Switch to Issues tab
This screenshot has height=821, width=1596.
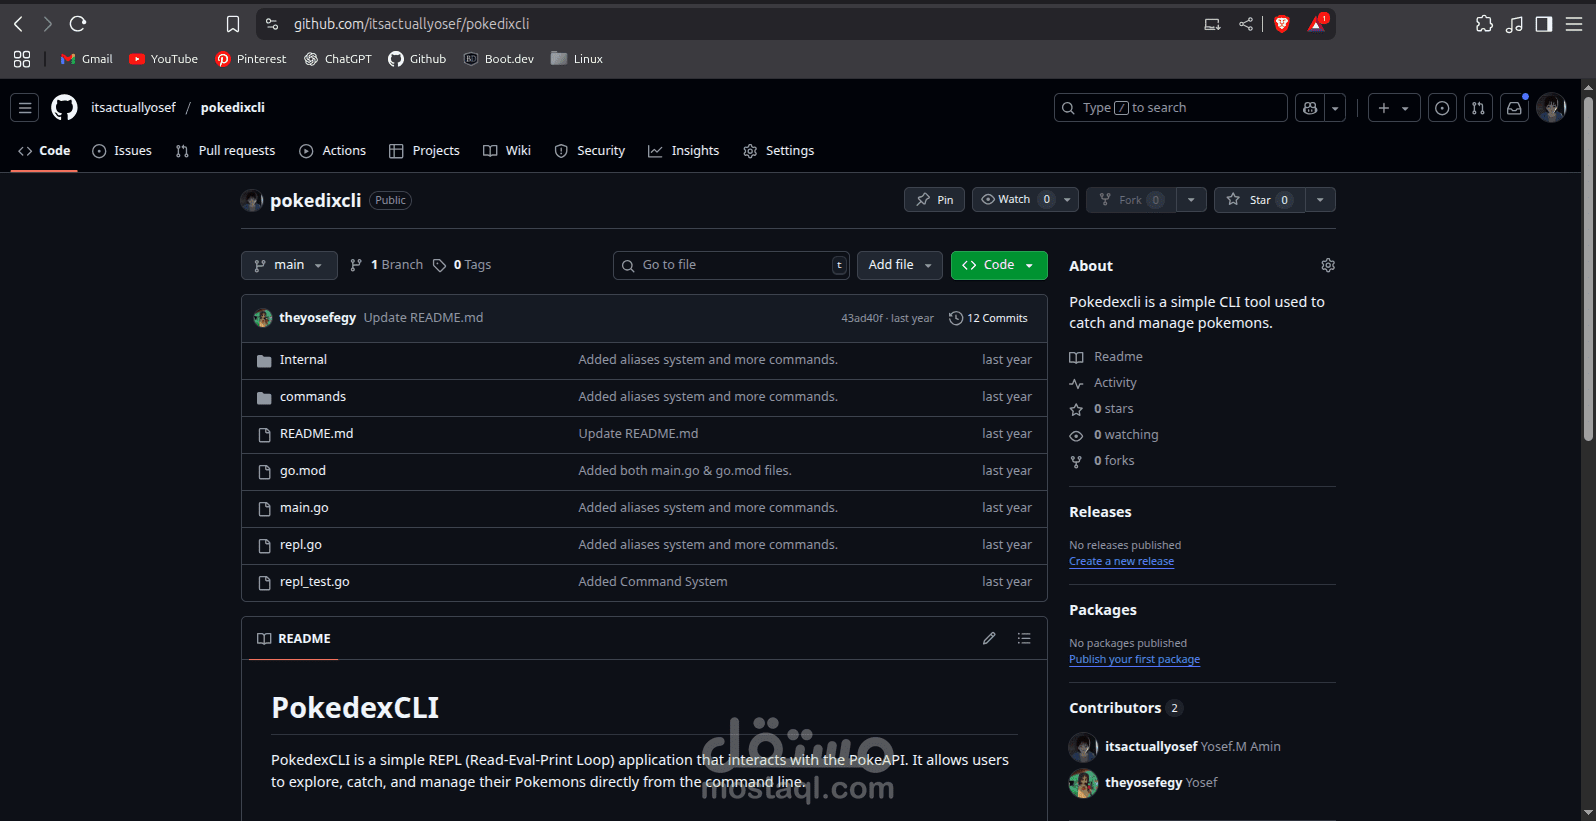tap(122, 151)
